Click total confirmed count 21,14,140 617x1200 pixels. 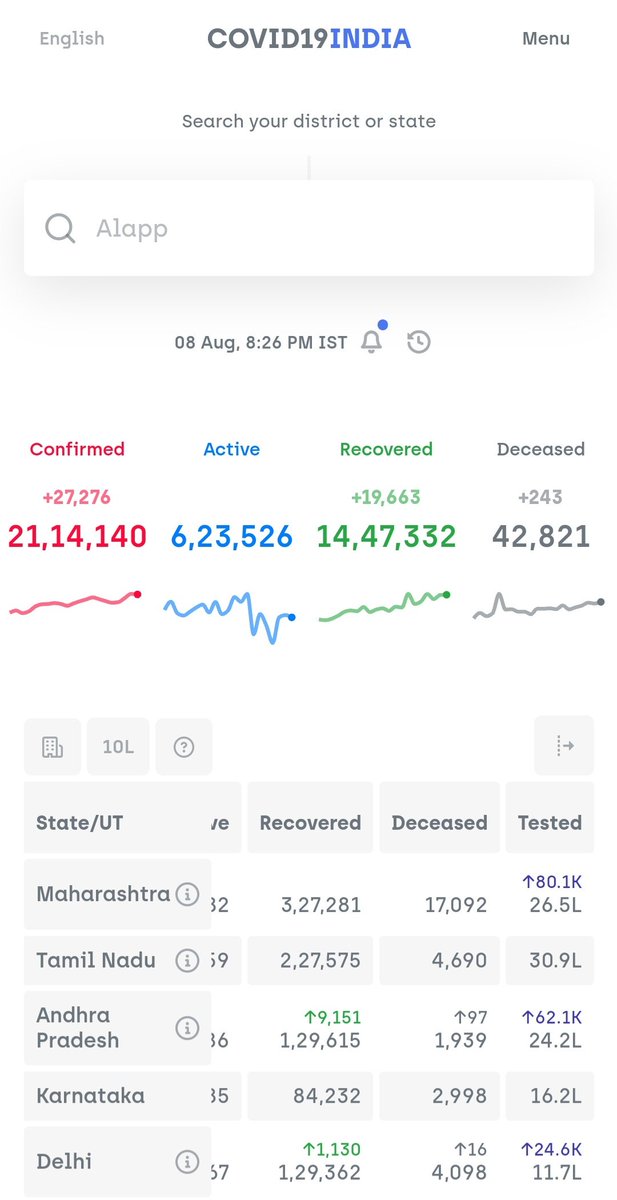click(77, 537)
